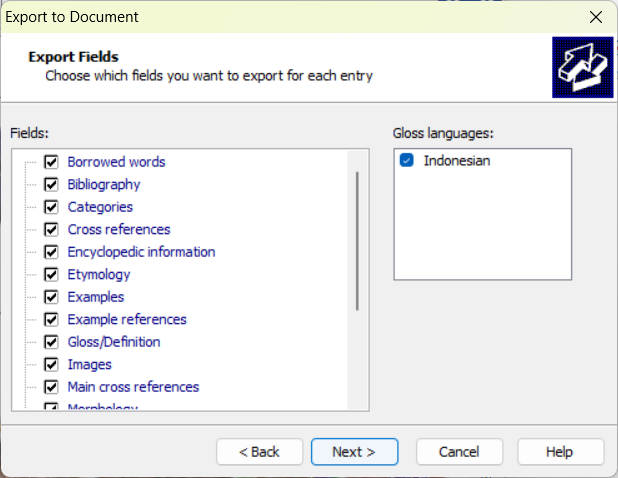Image resolution: width=618 pixels, height=478 pixels.
Task: Toggle Encyclopedic information checkbox
Action: click(52, 252)
